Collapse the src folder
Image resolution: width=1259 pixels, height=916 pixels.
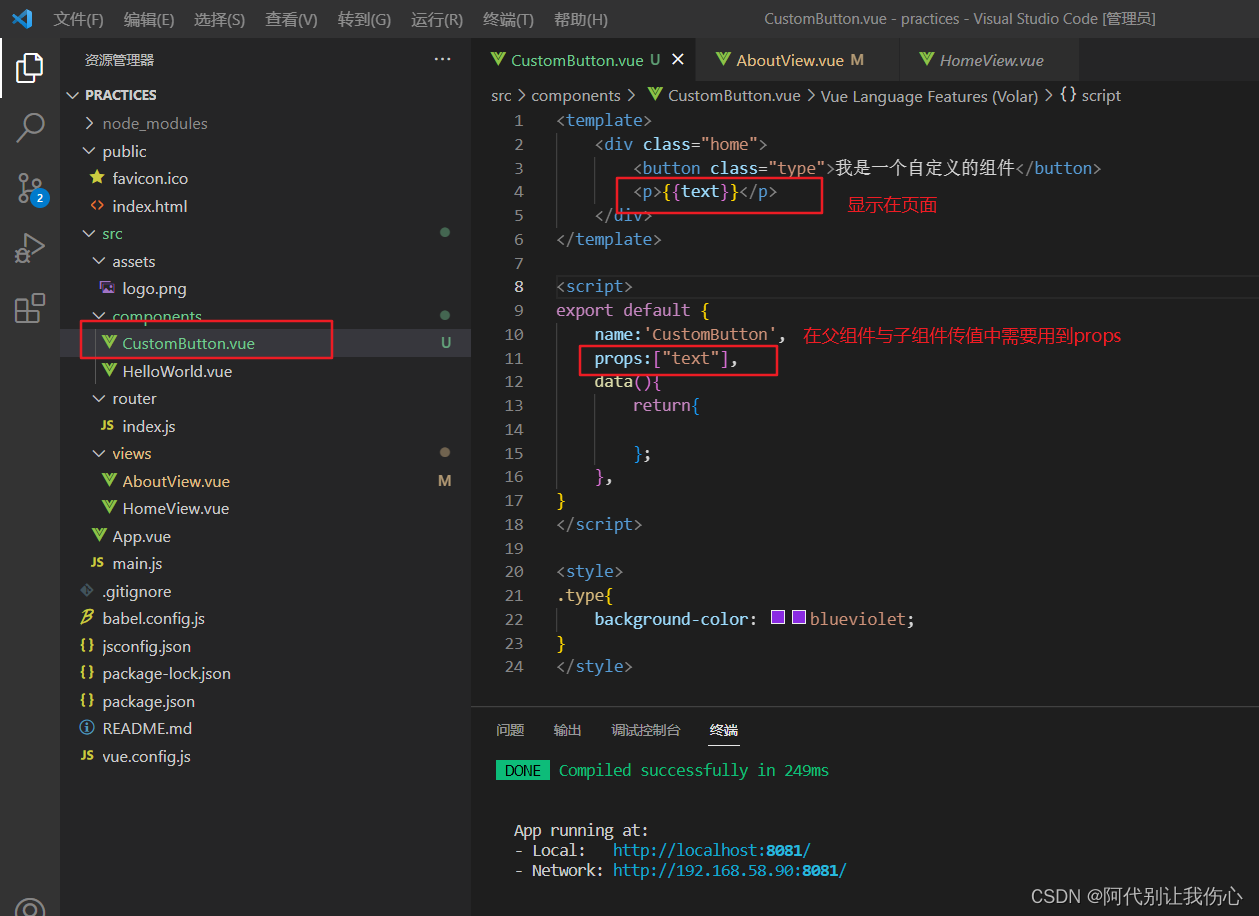(89, 233)
